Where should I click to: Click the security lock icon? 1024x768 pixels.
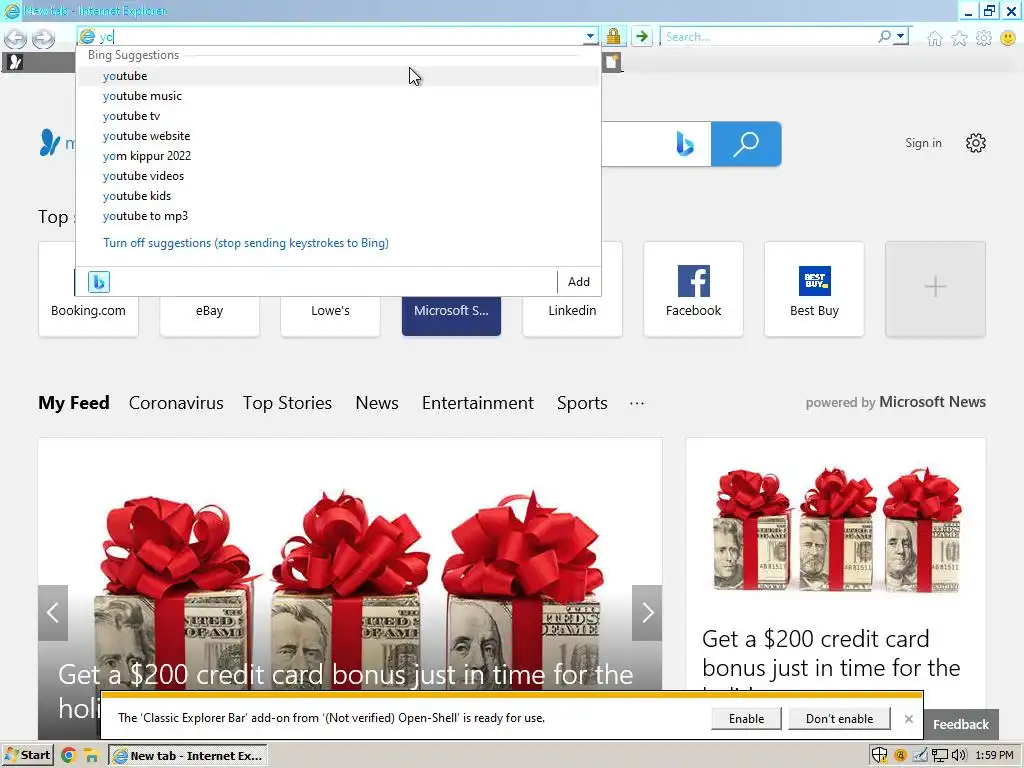tap(613, 37)
